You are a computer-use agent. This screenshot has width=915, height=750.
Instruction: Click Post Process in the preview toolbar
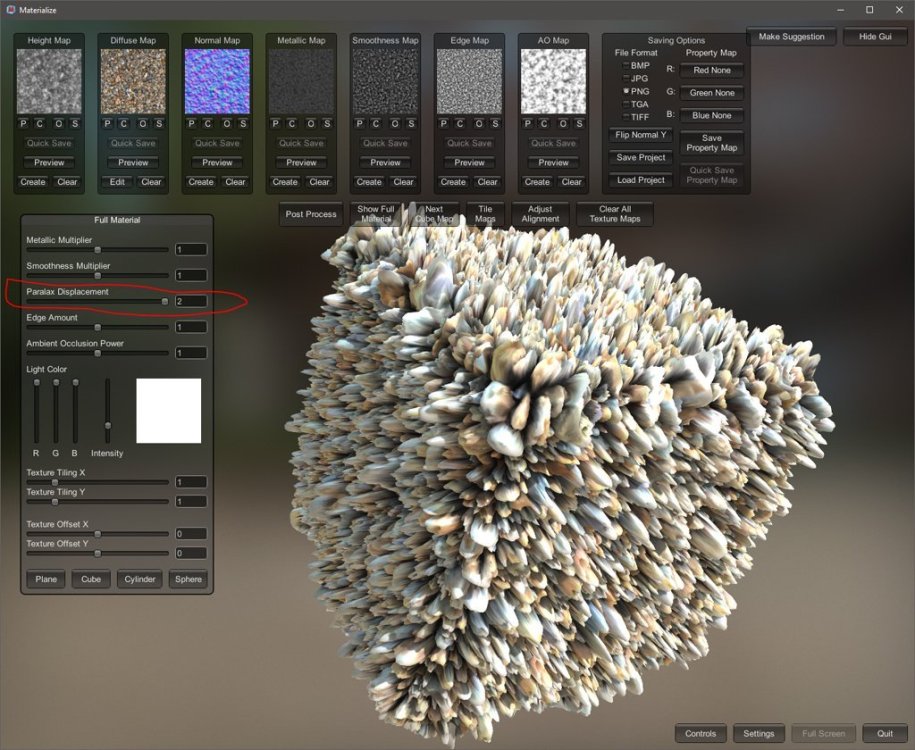(x=311, y=214)
